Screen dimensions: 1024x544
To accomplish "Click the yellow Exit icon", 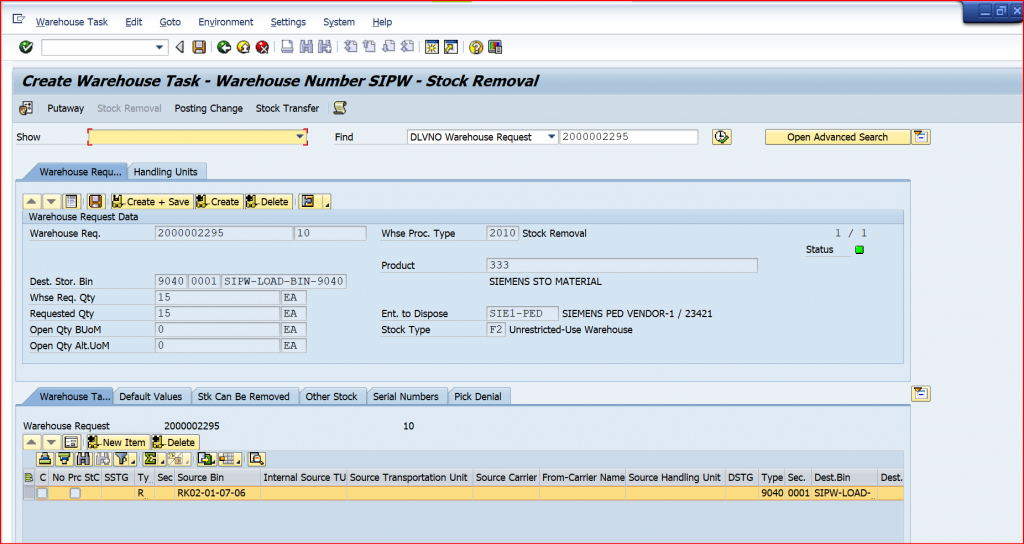I will (x=244, y=47).
